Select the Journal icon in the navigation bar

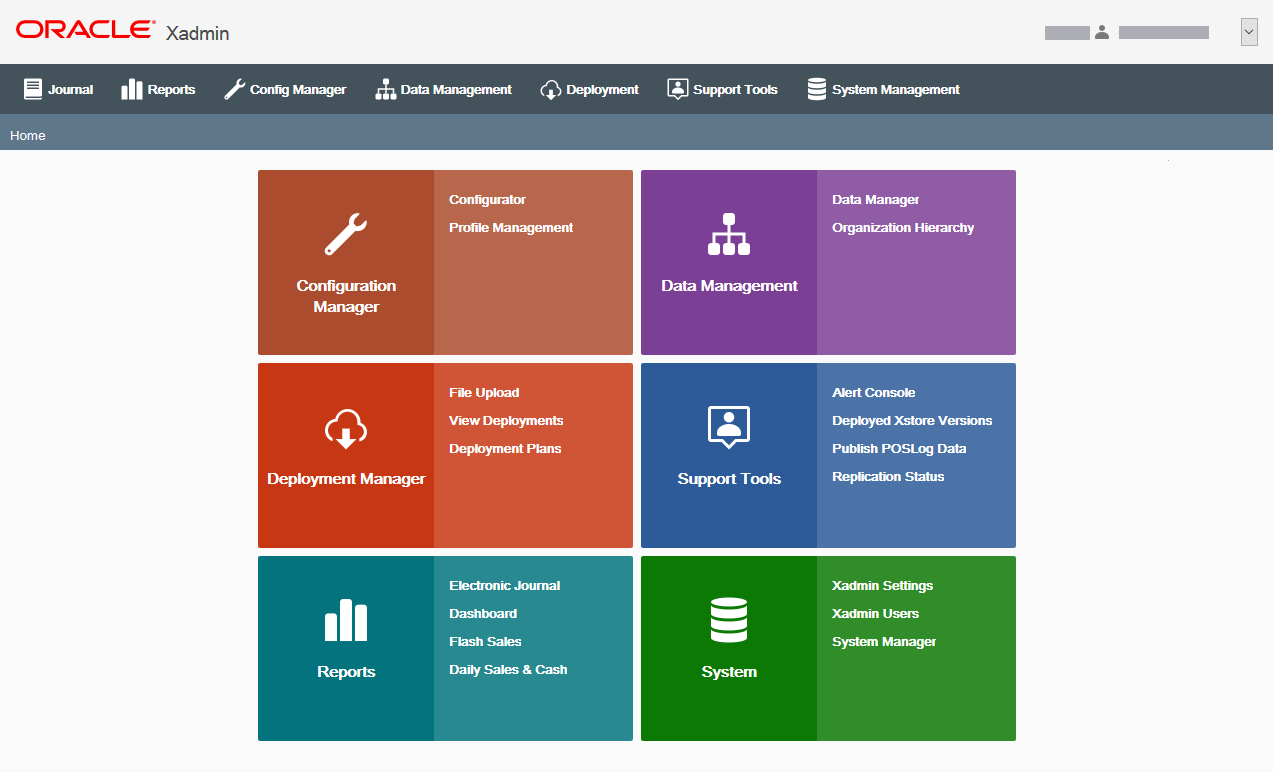(x=34, y=88)
